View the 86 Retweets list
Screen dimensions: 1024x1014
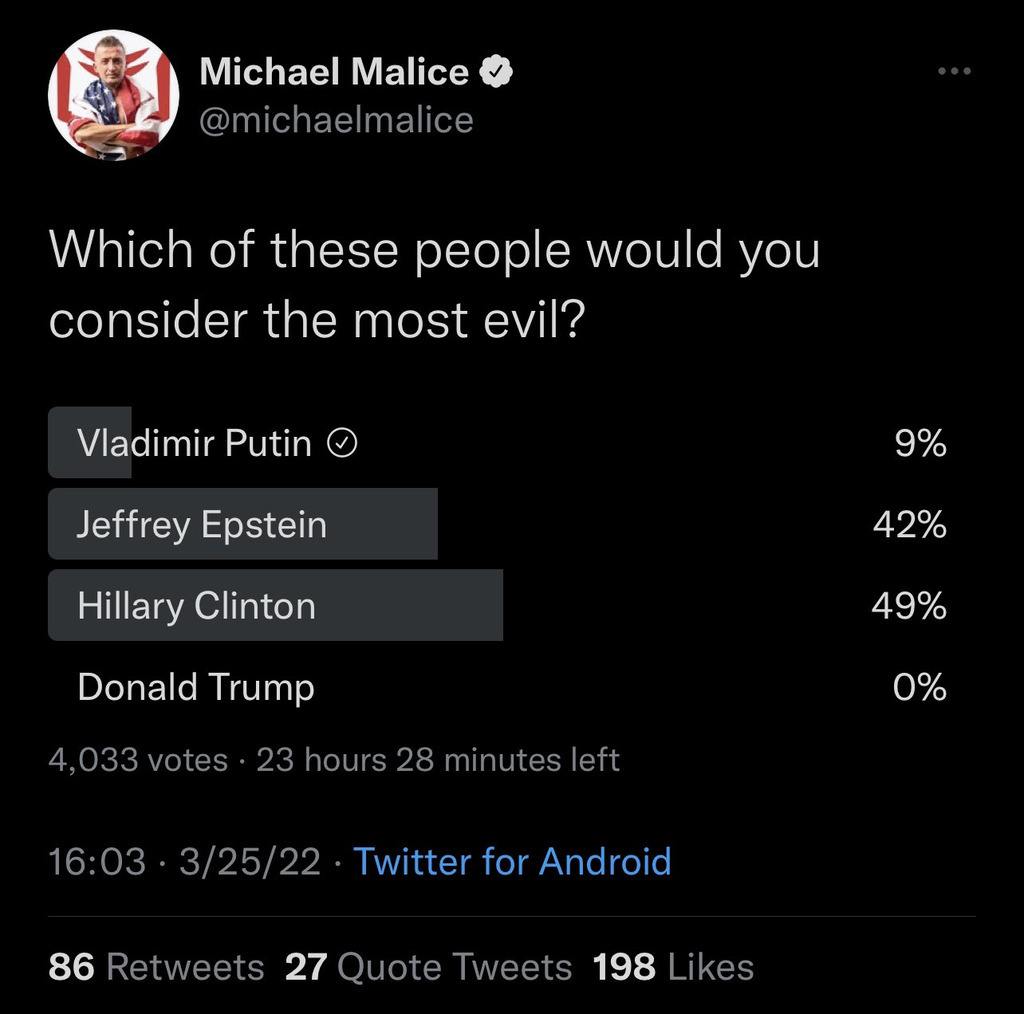[x=156, y=967]
